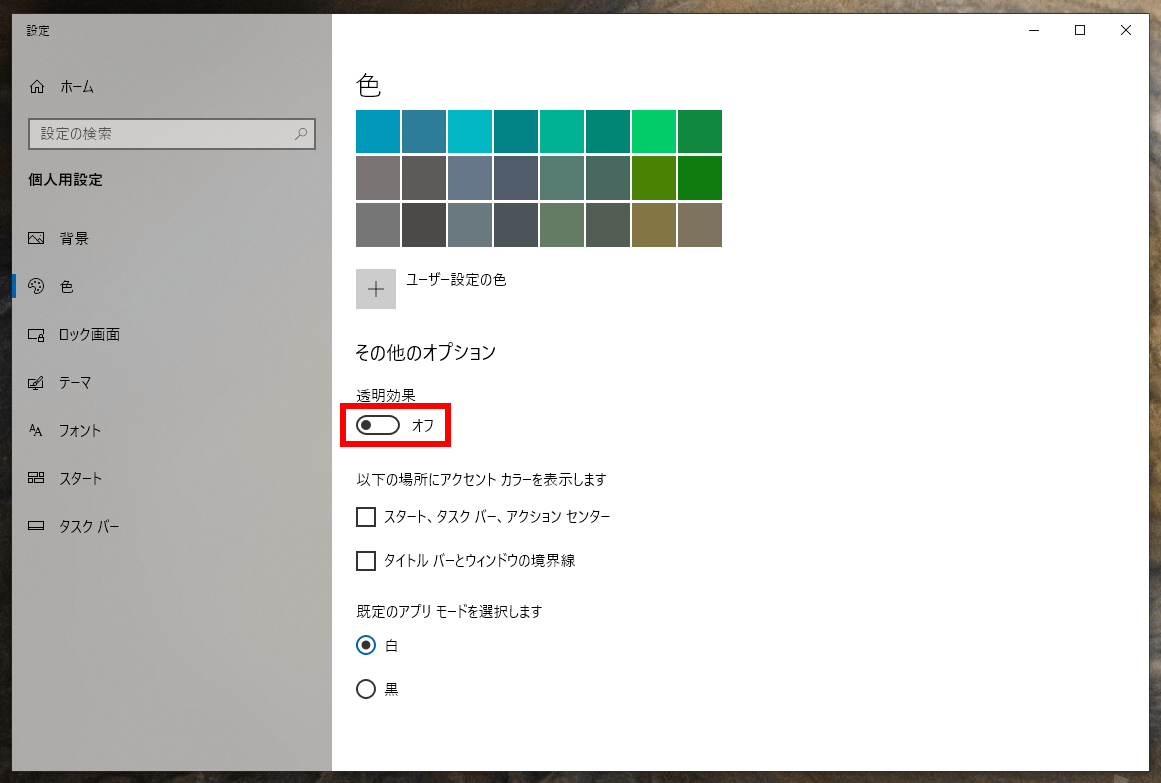Pick the bright green swatch in top row
Screen dimensions: 1161x783
point(653,131)
